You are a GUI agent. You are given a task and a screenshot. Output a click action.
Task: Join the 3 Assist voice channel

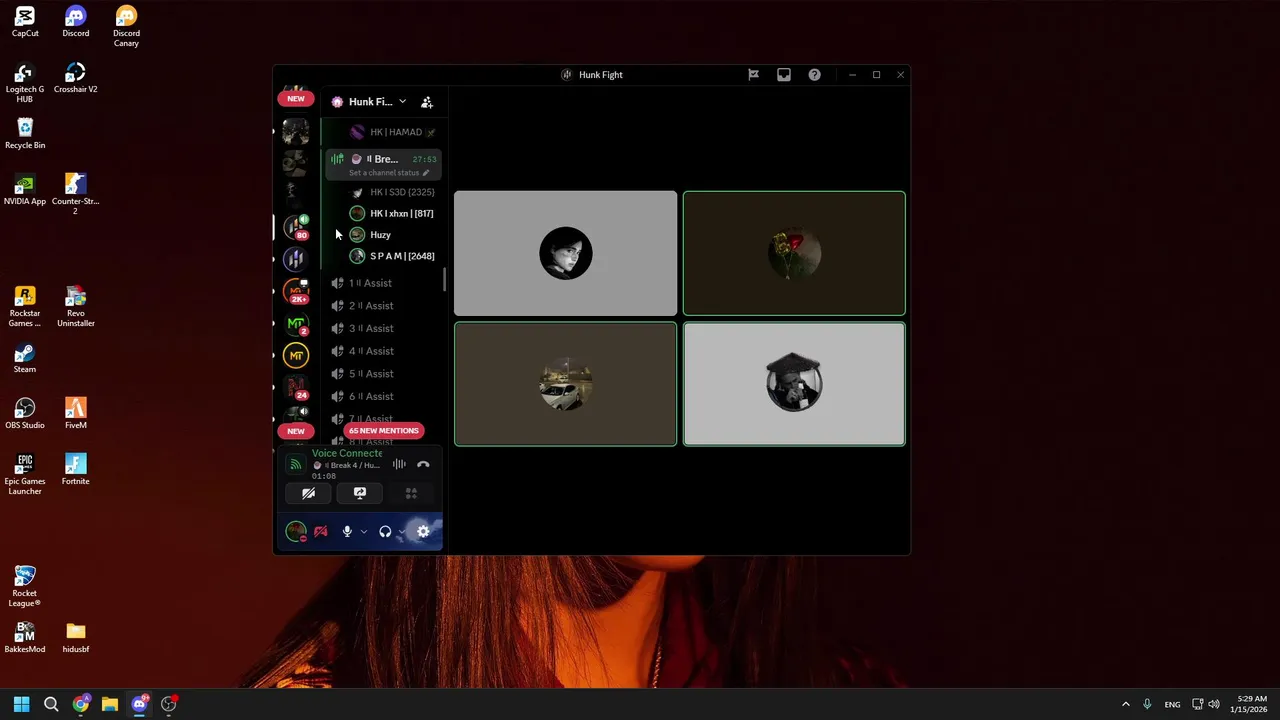pyautogui.click(x=383, y=329)
